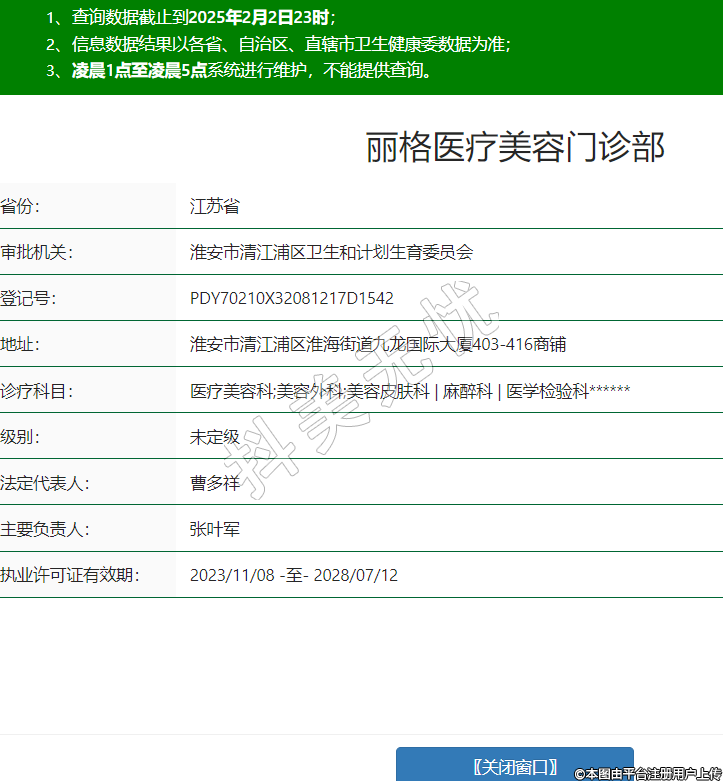Select the 省份 field label
This screenshot has width=723, height=781.
click(x=20, y=207)
